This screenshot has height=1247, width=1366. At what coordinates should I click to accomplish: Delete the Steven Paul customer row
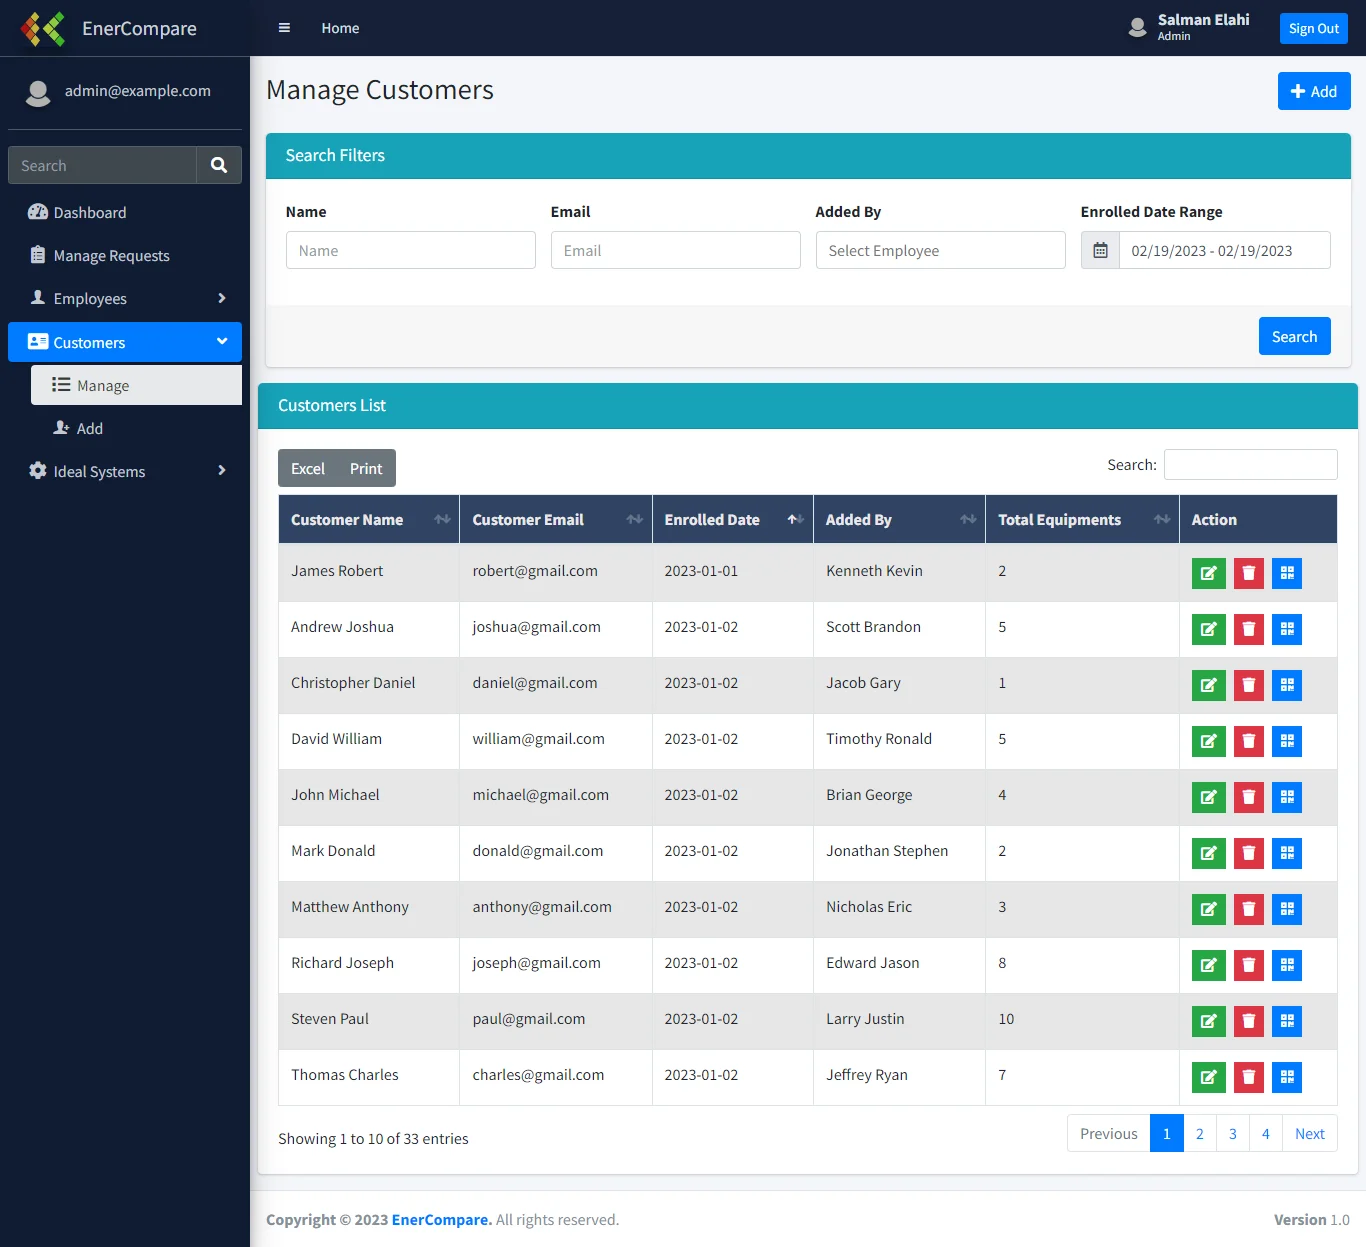(x=1248, y=1021)
